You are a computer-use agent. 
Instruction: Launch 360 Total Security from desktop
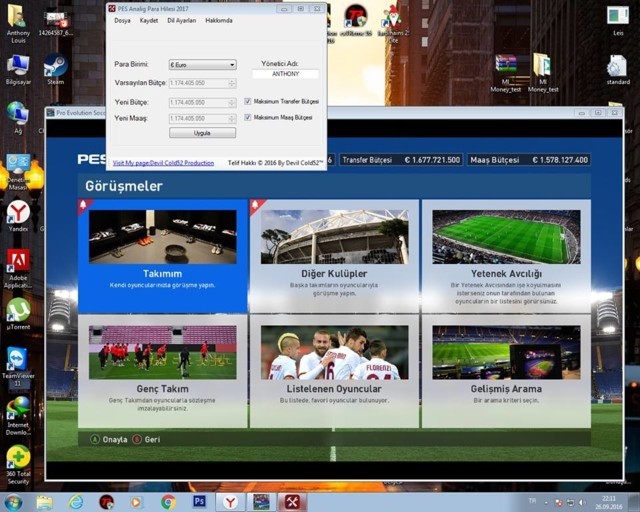pos(18,465)
